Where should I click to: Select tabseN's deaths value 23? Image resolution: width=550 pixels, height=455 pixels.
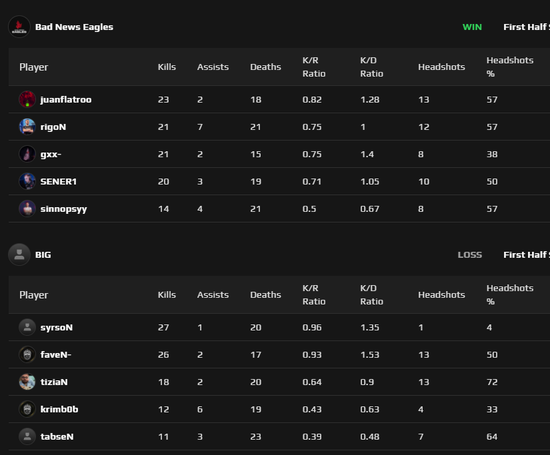256,437
